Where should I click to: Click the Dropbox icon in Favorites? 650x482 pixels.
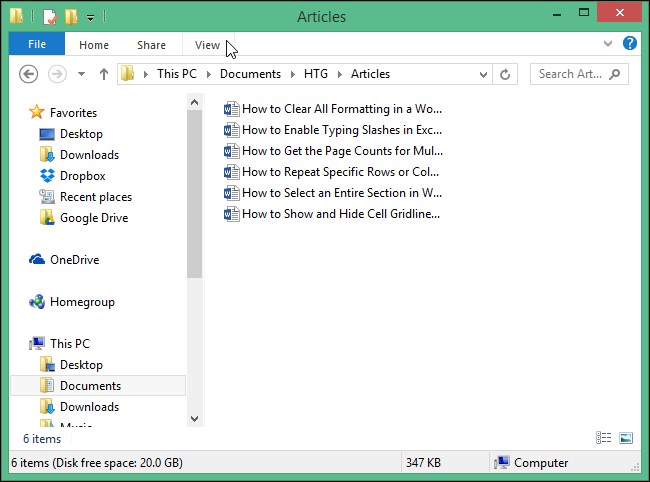click(x=47, y=176)
